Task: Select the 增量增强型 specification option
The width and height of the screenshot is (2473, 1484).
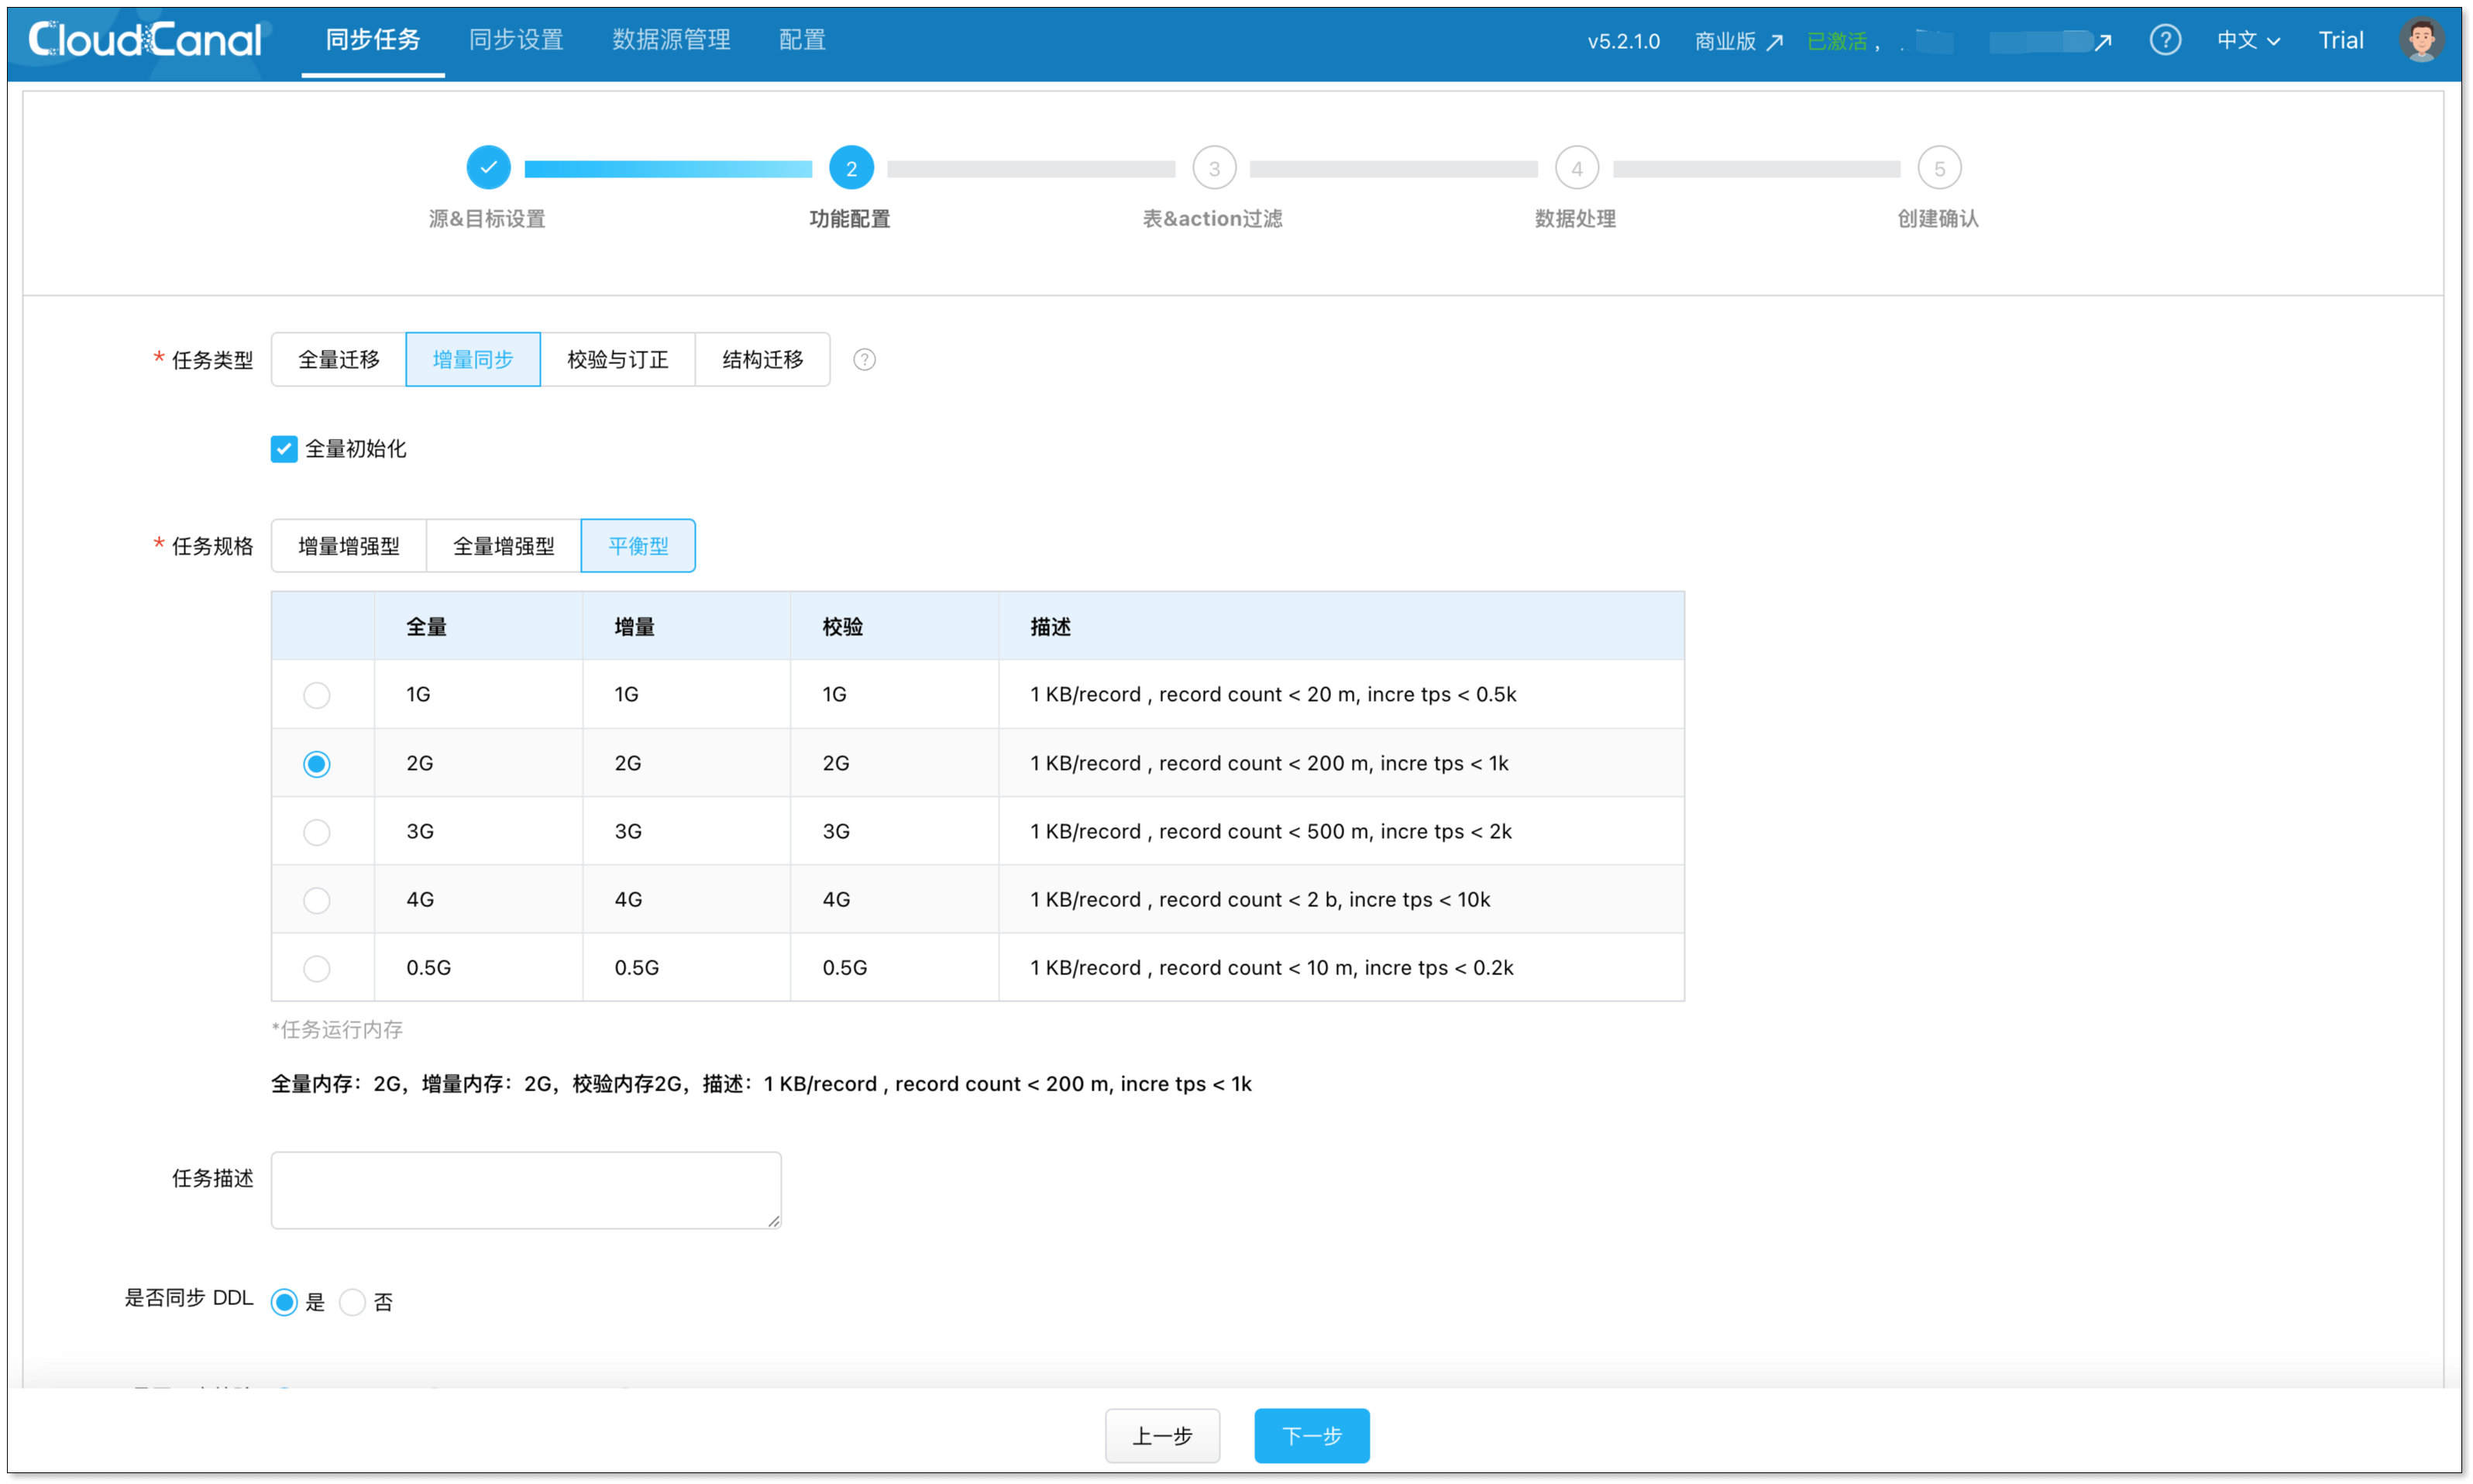Action: click(x=348, y=545)
